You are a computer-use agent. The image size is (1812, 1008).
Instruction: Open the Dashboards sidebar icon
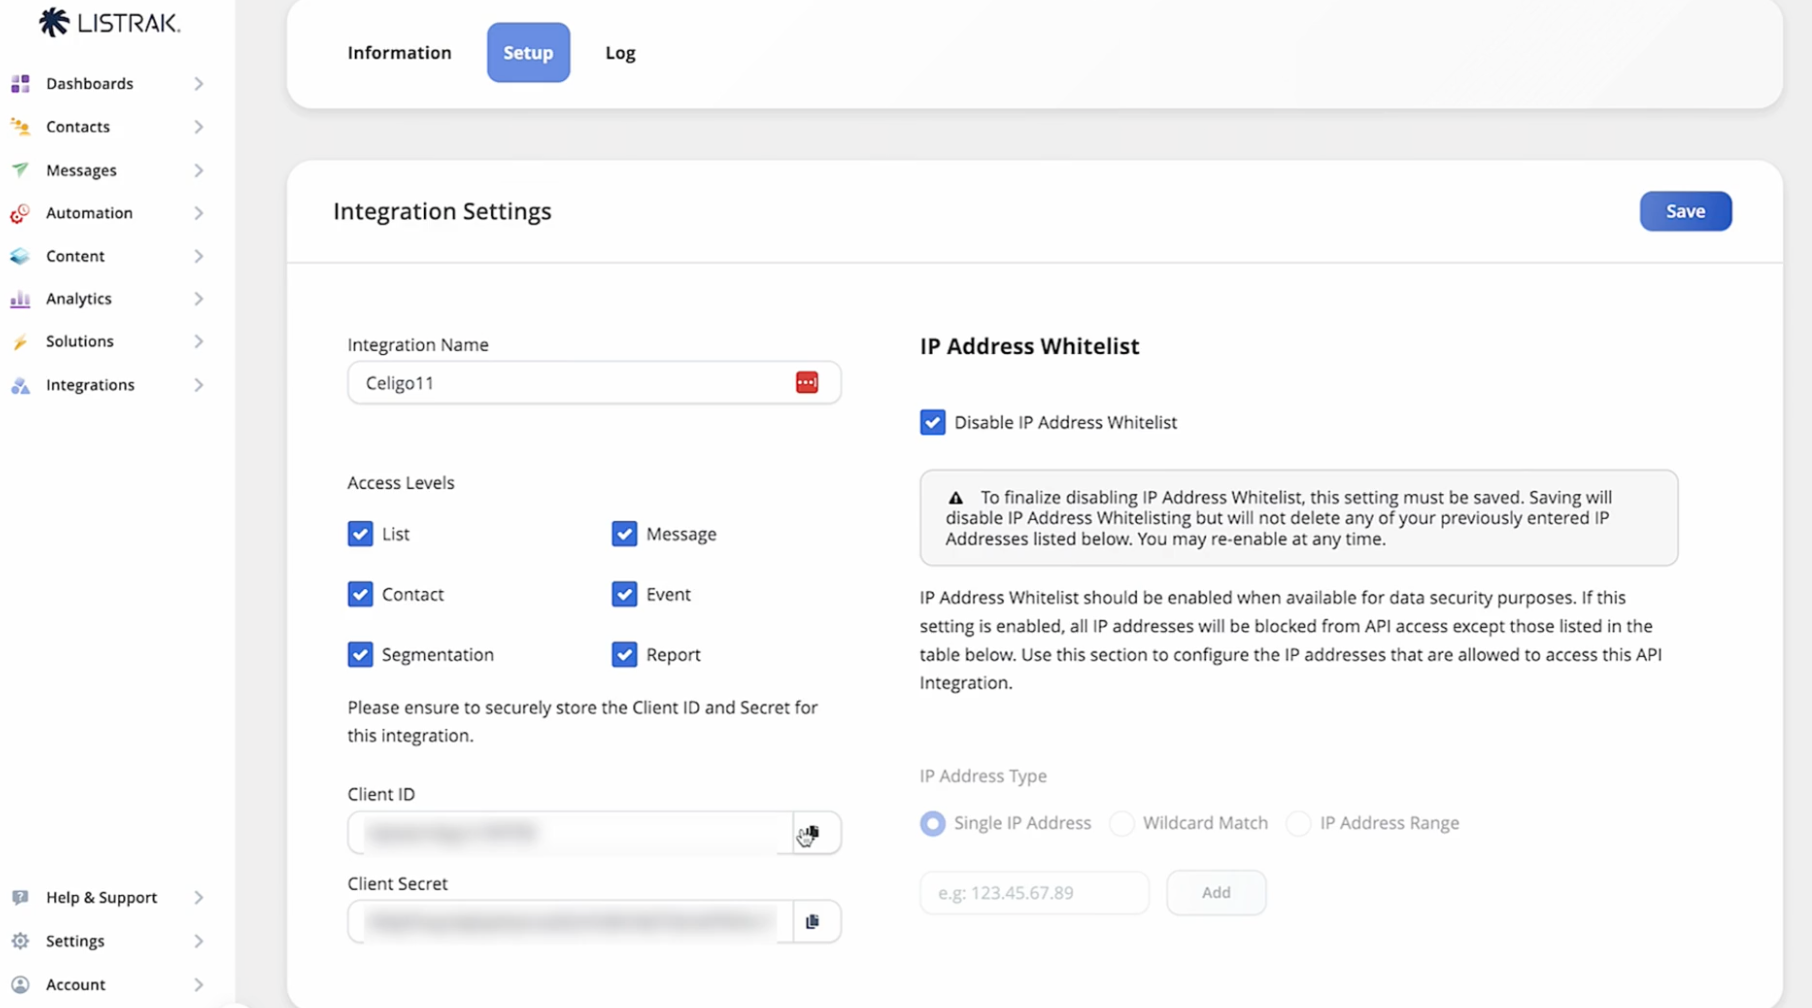tap(20, 84)
